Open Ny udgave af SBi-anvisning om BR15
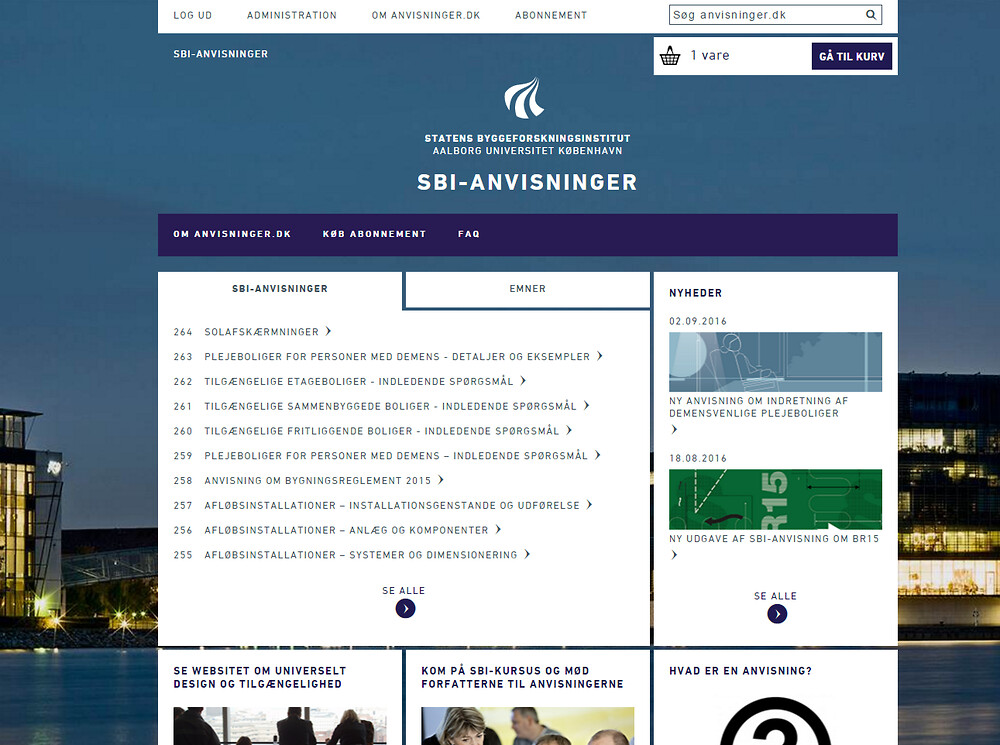 [x=774, y=538]
